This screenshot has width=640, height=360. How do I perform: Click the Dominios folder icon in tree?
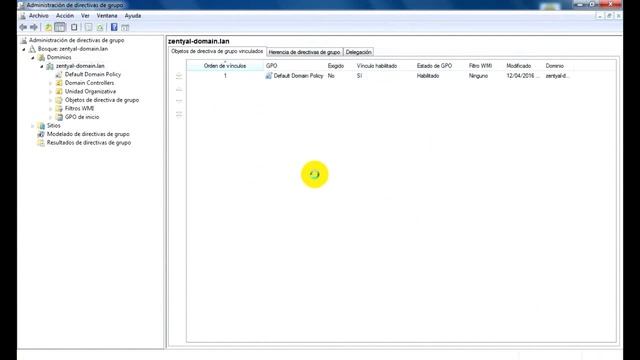coord(41,57)
